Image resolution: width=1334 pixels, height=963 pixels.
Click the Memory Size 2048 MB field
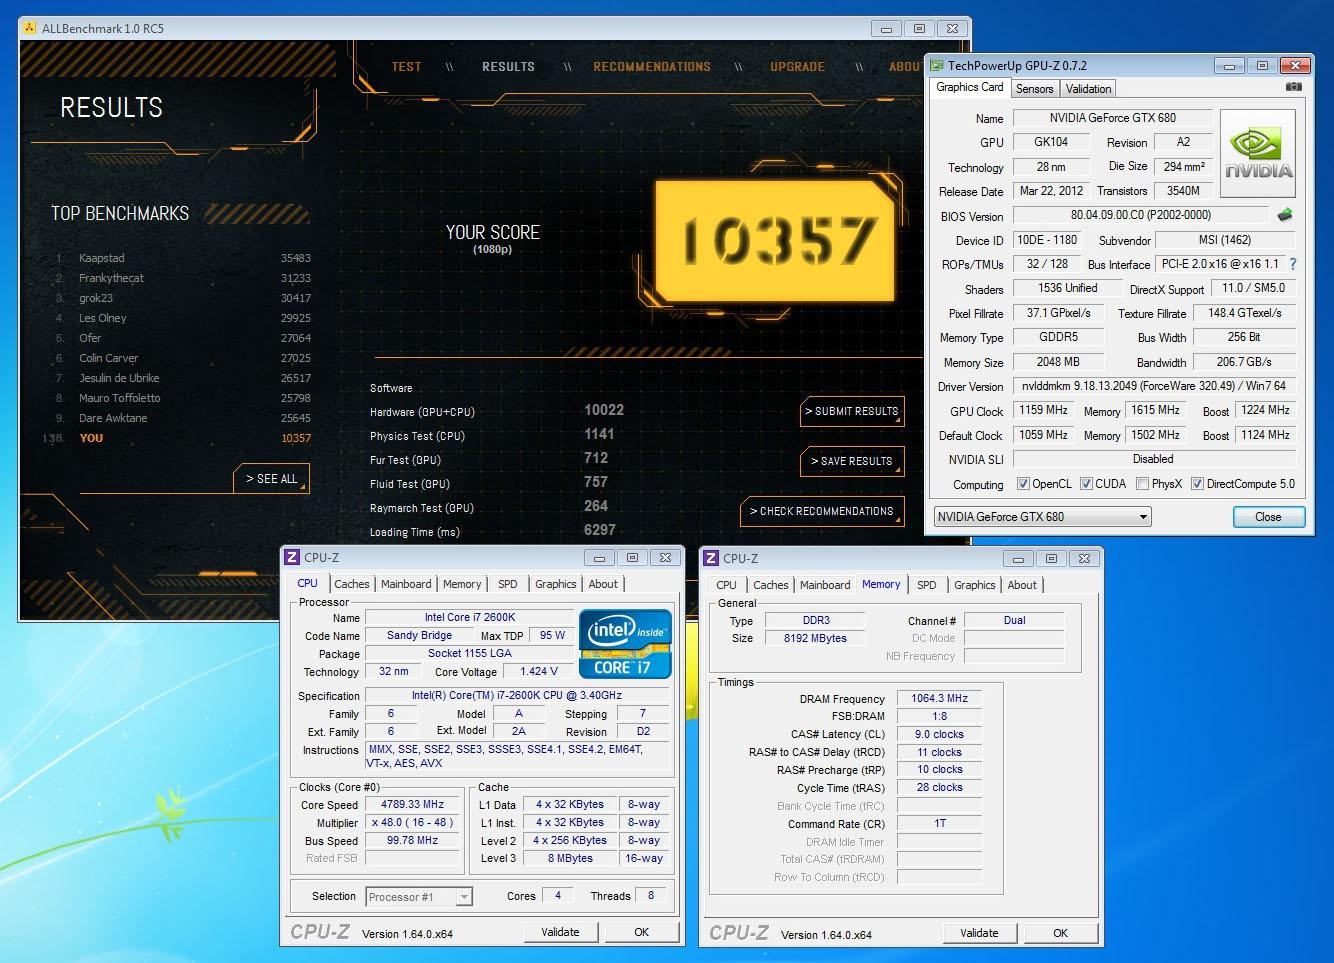tap(1058, 362)
